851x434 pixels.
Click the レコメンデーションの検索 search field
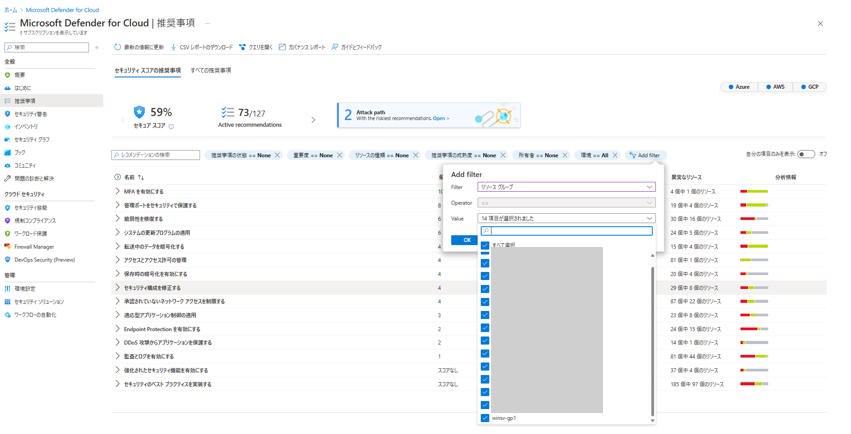pyautogui.click(x=156, y=155)
